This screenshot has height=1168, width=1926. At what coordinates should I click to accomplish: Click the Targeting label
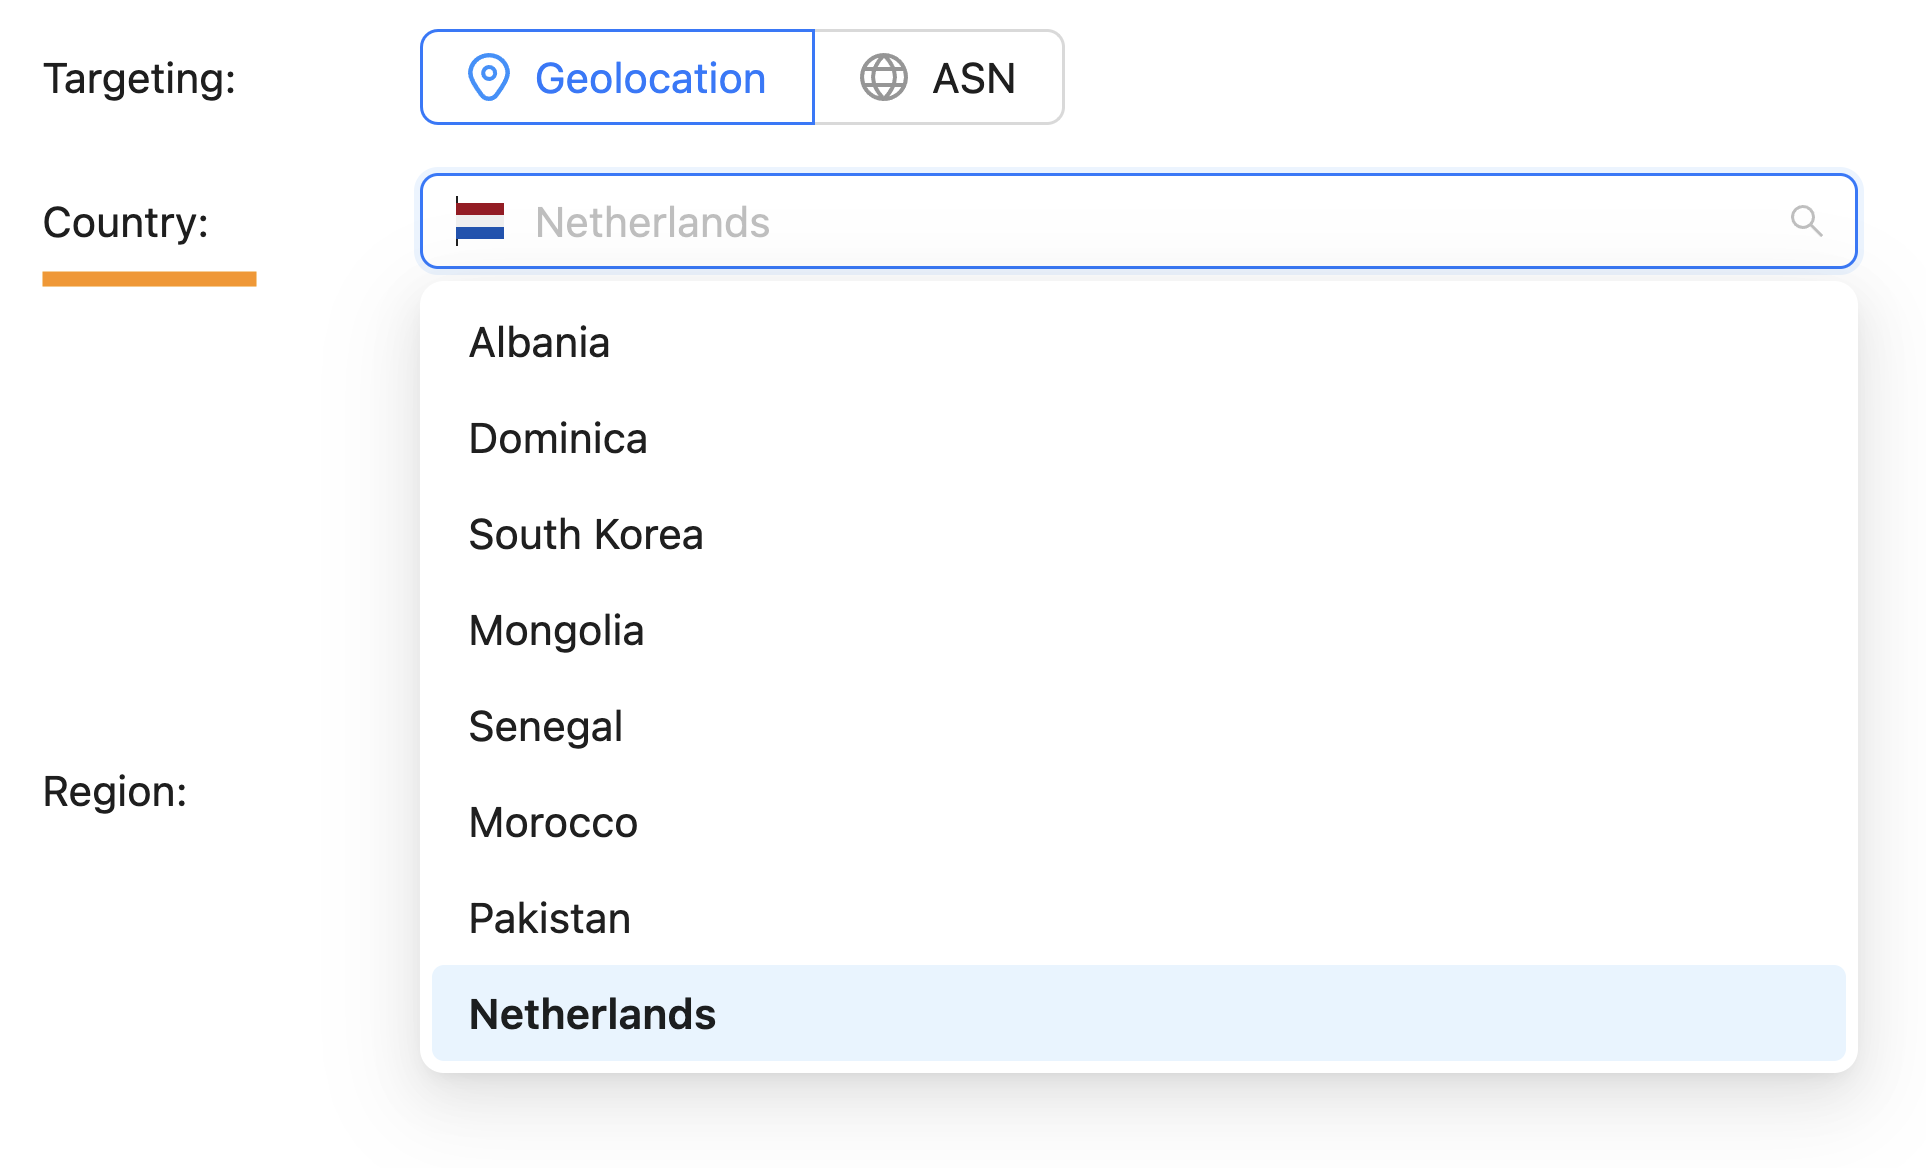pos(139,78)
